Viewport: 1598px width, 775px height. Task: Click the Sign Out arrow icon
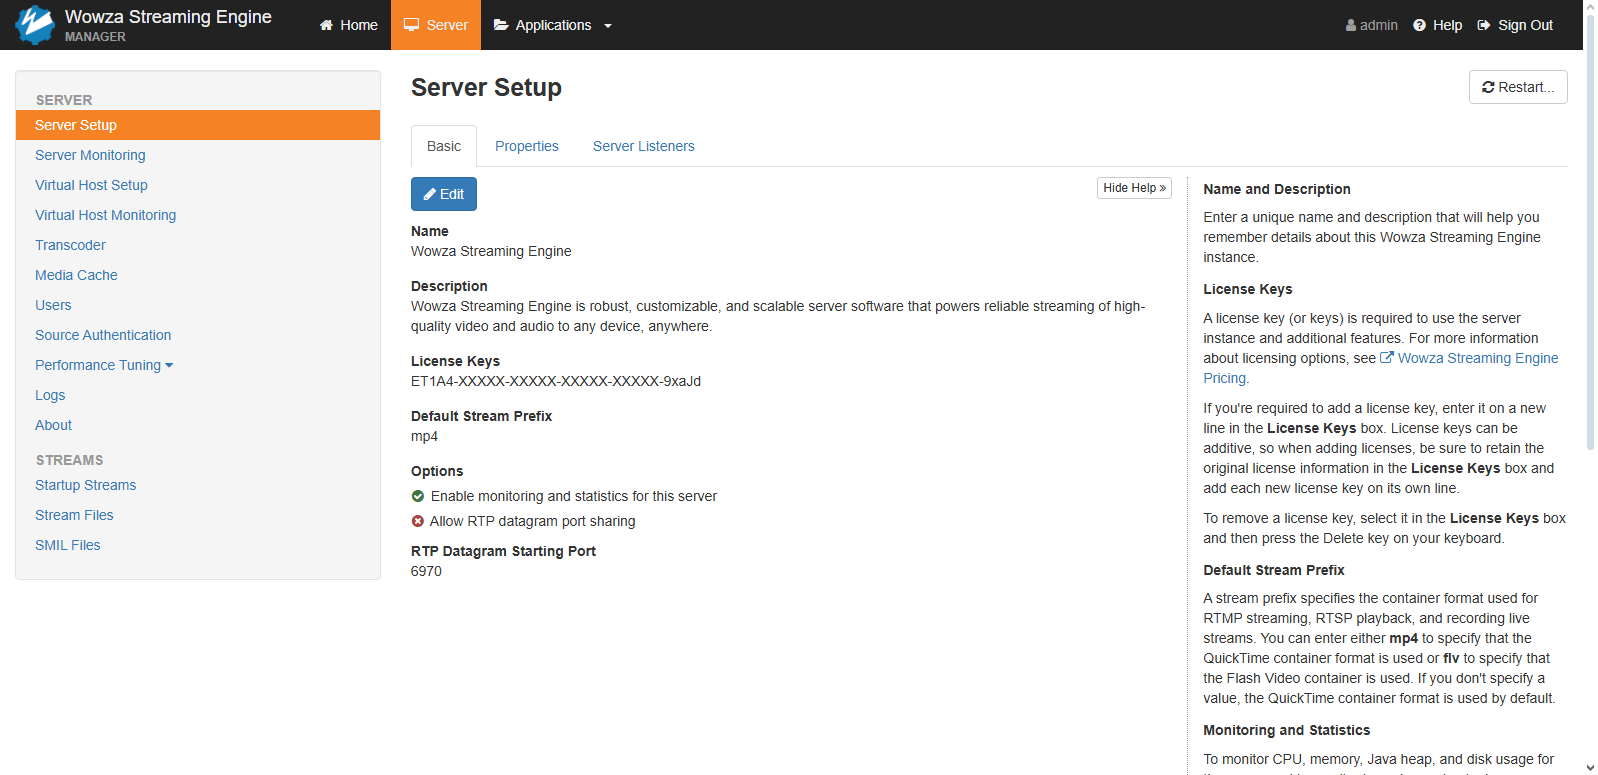[1484, 25]
